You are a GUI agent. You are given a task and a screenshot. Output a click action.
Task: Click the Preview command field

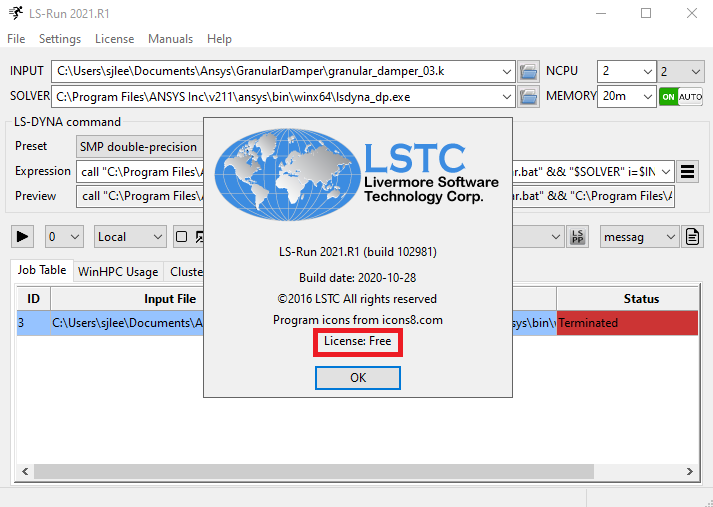point(375,196)
